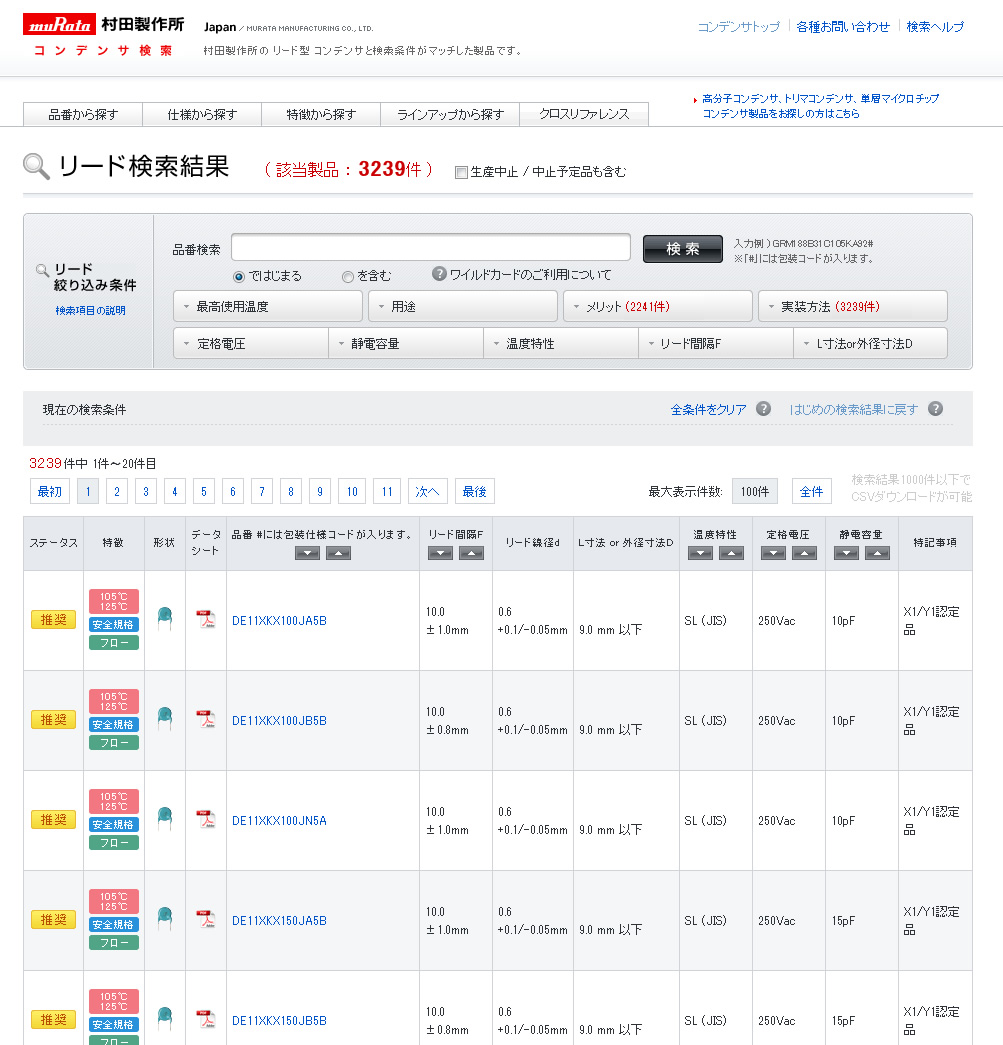Open コンデンサトップ link
The image size is (1003, 1045).
(738, 27)
